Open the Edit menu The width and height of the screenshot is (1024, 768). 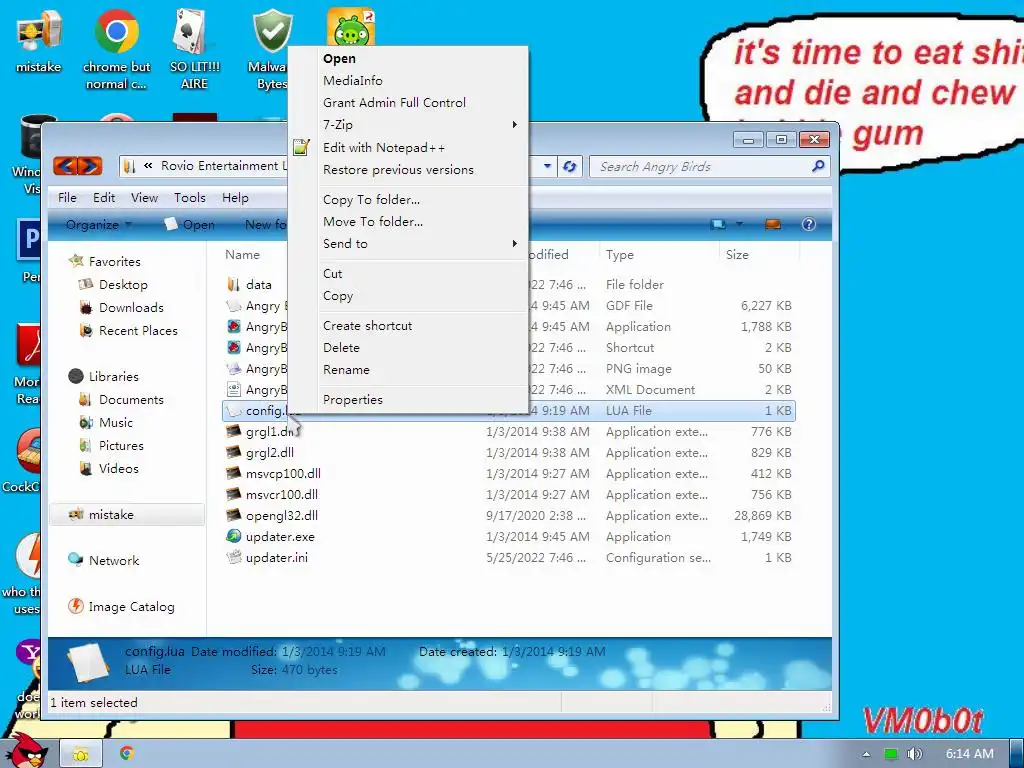pyautogui.click(x=104, y=198)
